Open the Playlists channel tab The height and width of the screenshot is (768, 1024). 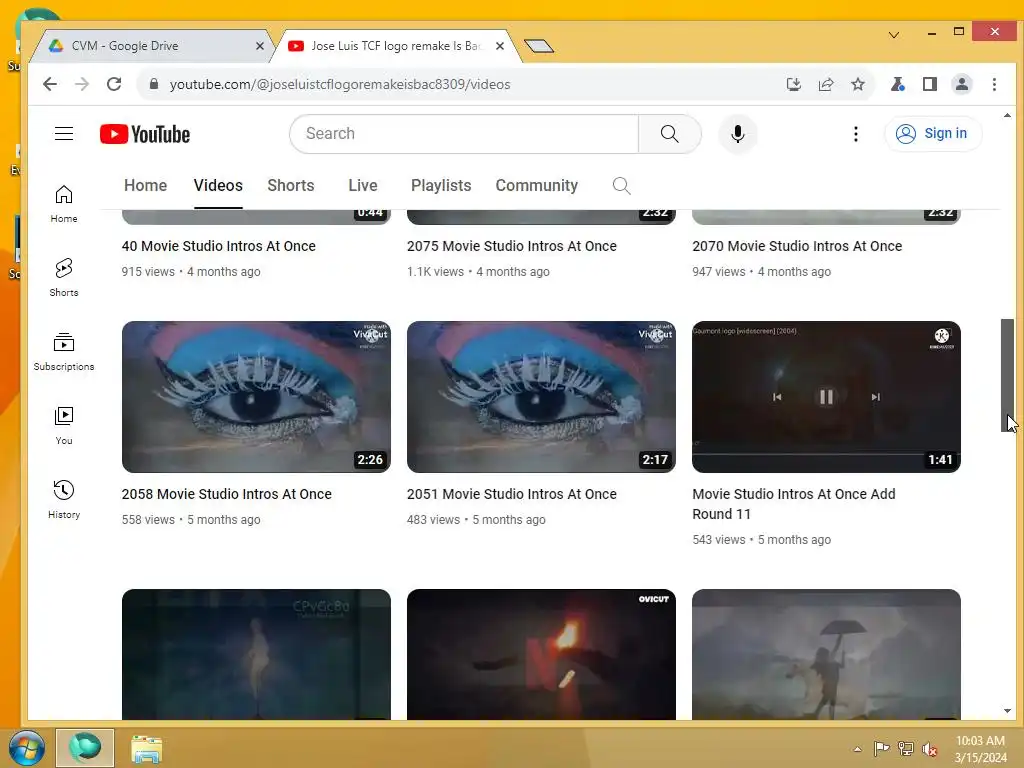[x=441, y=185]
